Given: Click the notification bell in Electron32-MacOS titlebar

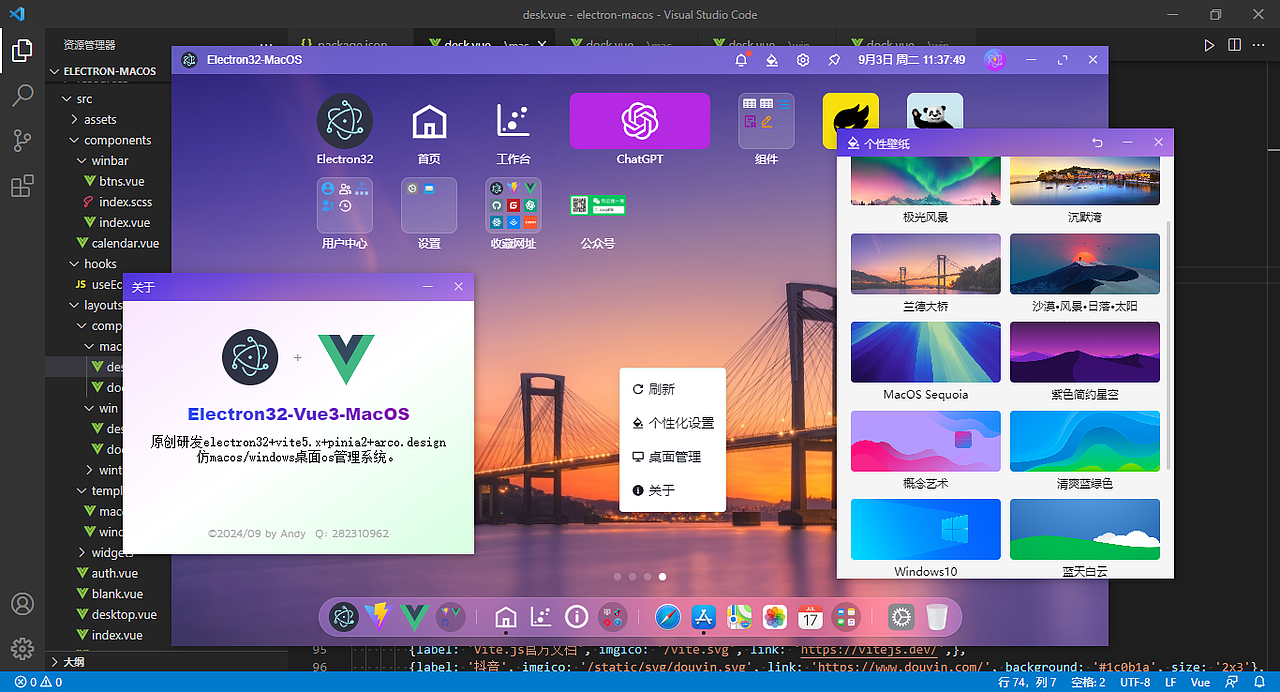Looking at the screenshot, I should [741, 60].
